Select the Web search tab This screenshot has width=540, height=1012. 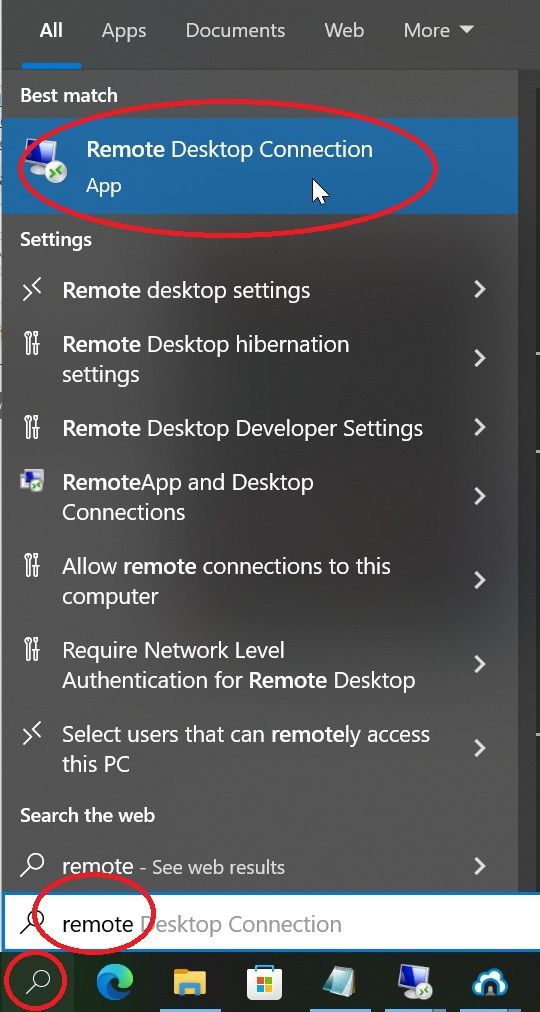pyautogui.click(x=344, y=30)
